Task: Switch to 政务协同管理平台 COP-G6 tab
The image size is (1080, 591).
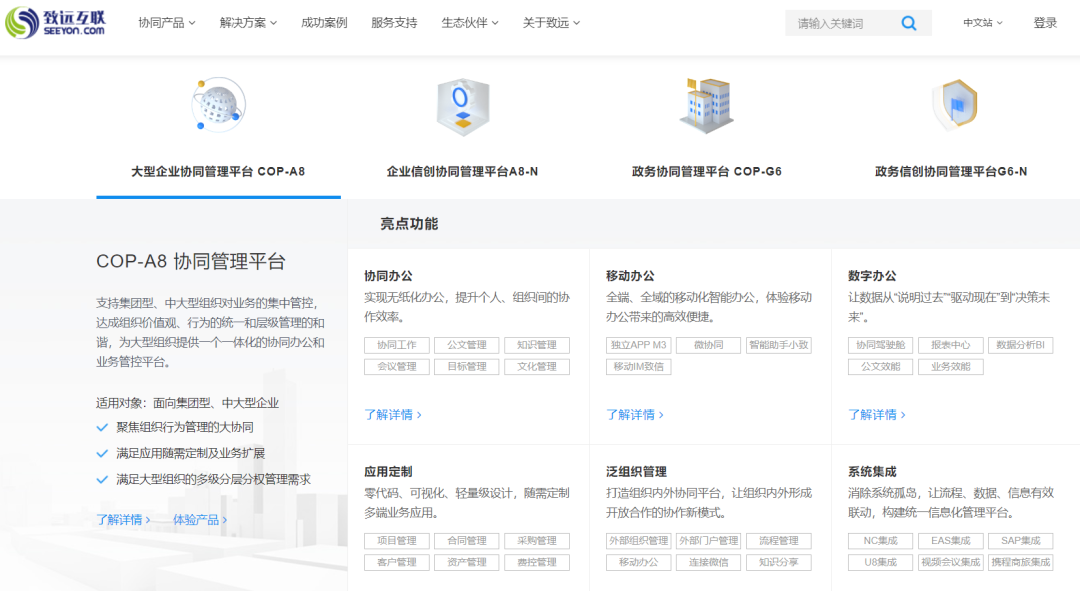Action: [x=707, y=172]
